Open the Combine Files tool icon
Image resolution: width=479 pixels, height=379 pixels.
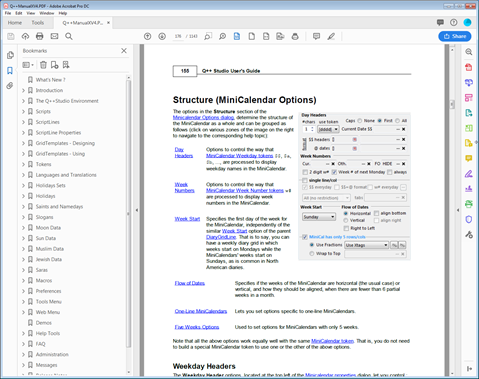469,82
